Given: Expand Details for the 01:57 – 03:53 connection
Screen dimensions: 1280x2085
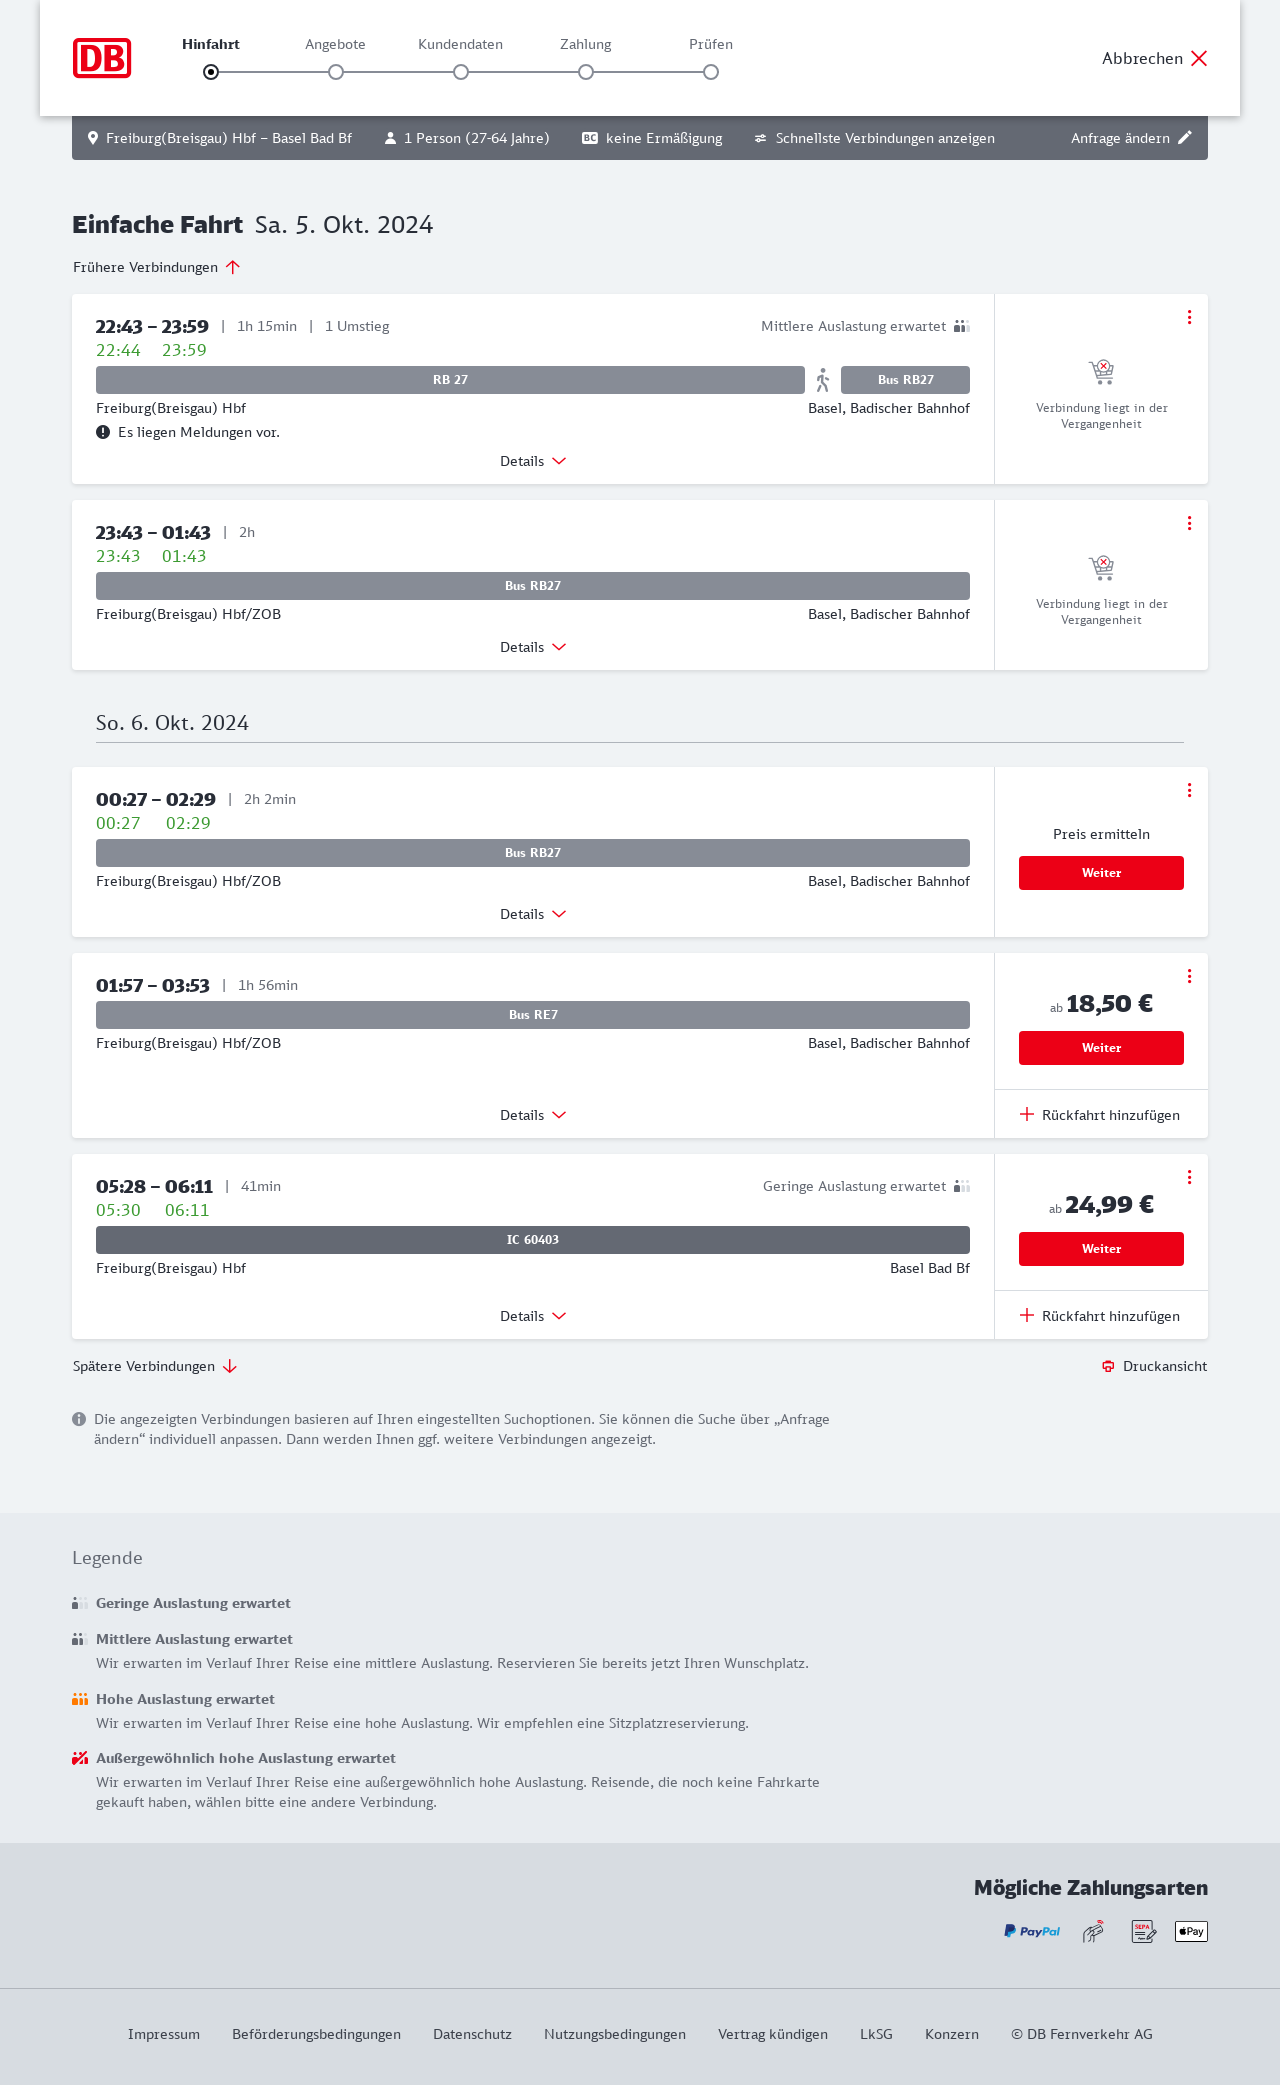Looking at the screenshot, I should pyautogui.click(x=533, y=1115).
